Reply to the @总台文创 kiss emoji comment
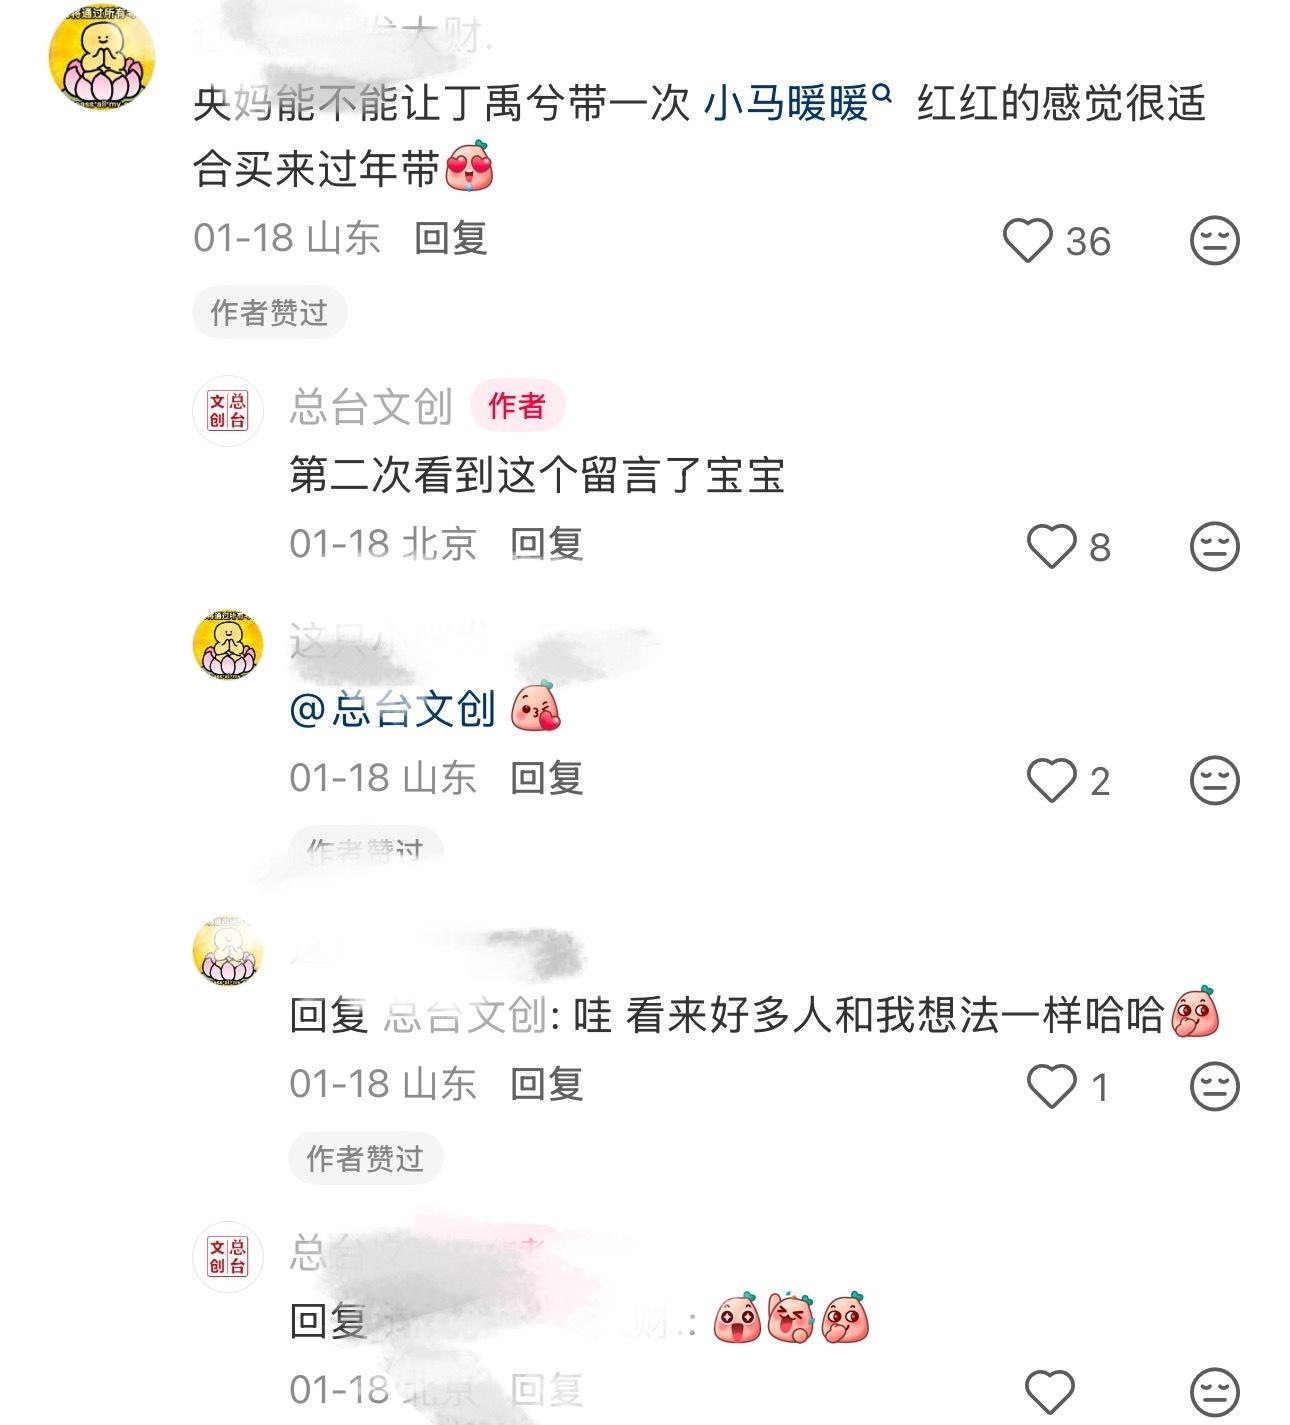 [x=546, y=779]
